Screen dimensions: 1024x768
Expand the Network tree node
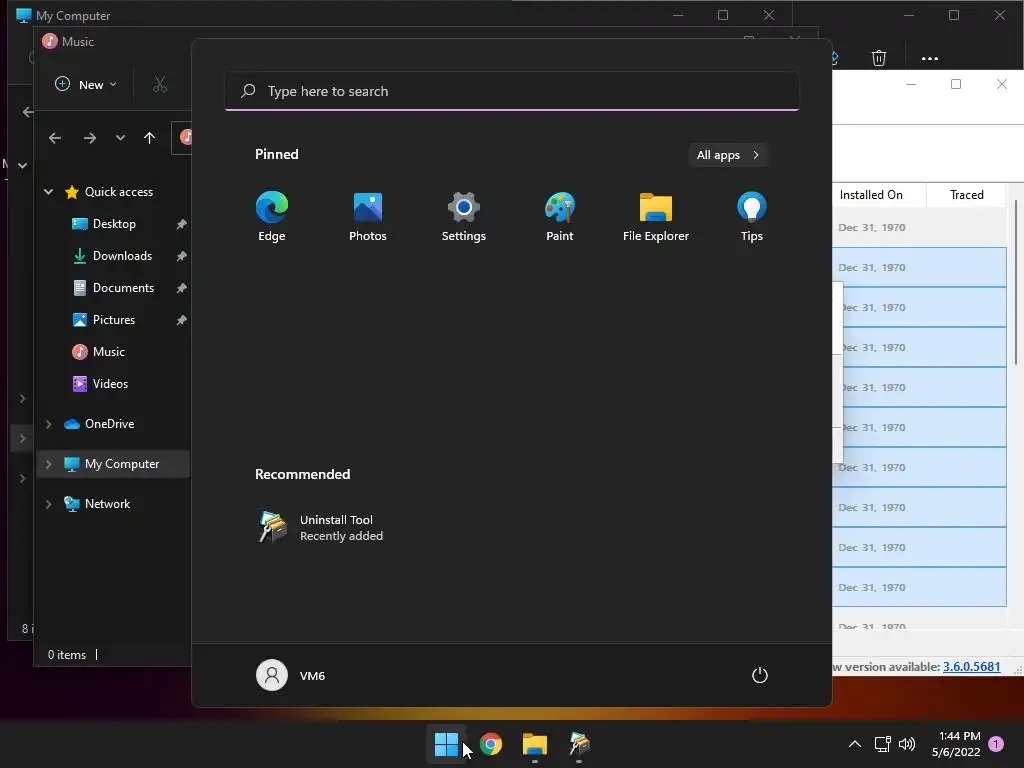point(48,504)
